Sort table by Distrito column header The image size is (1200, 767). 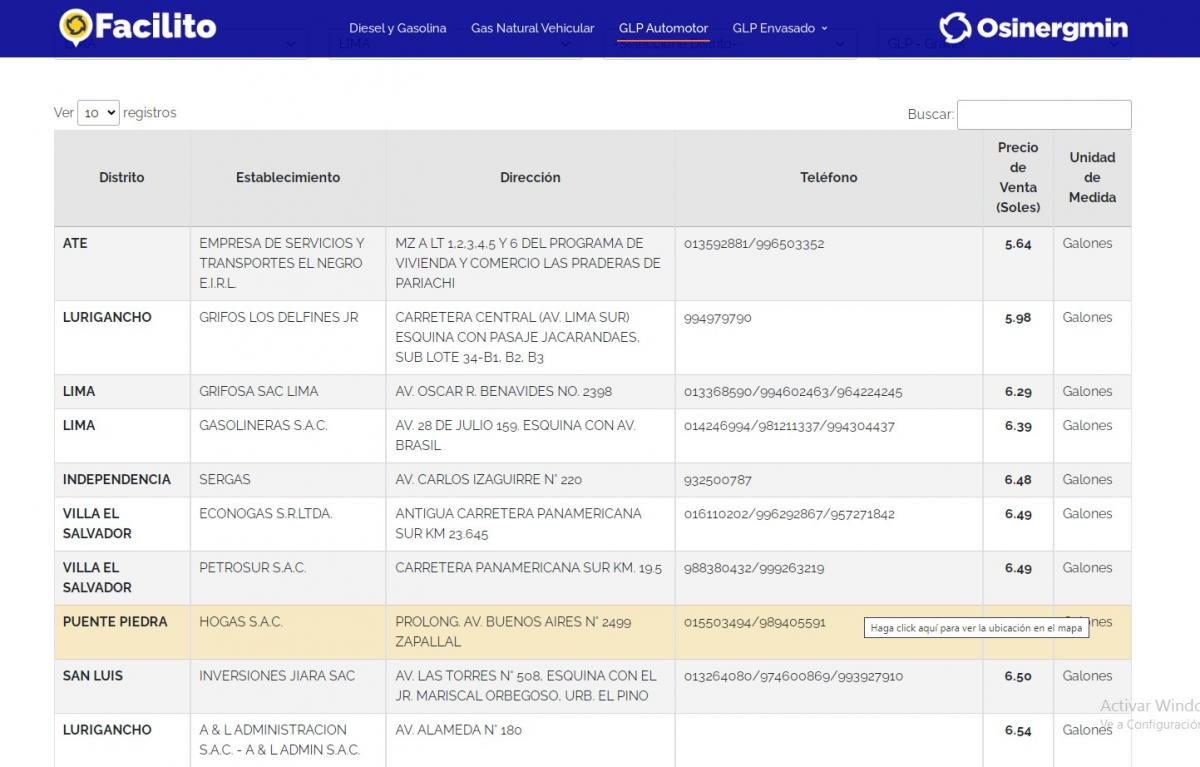click(x=122, y=178)
